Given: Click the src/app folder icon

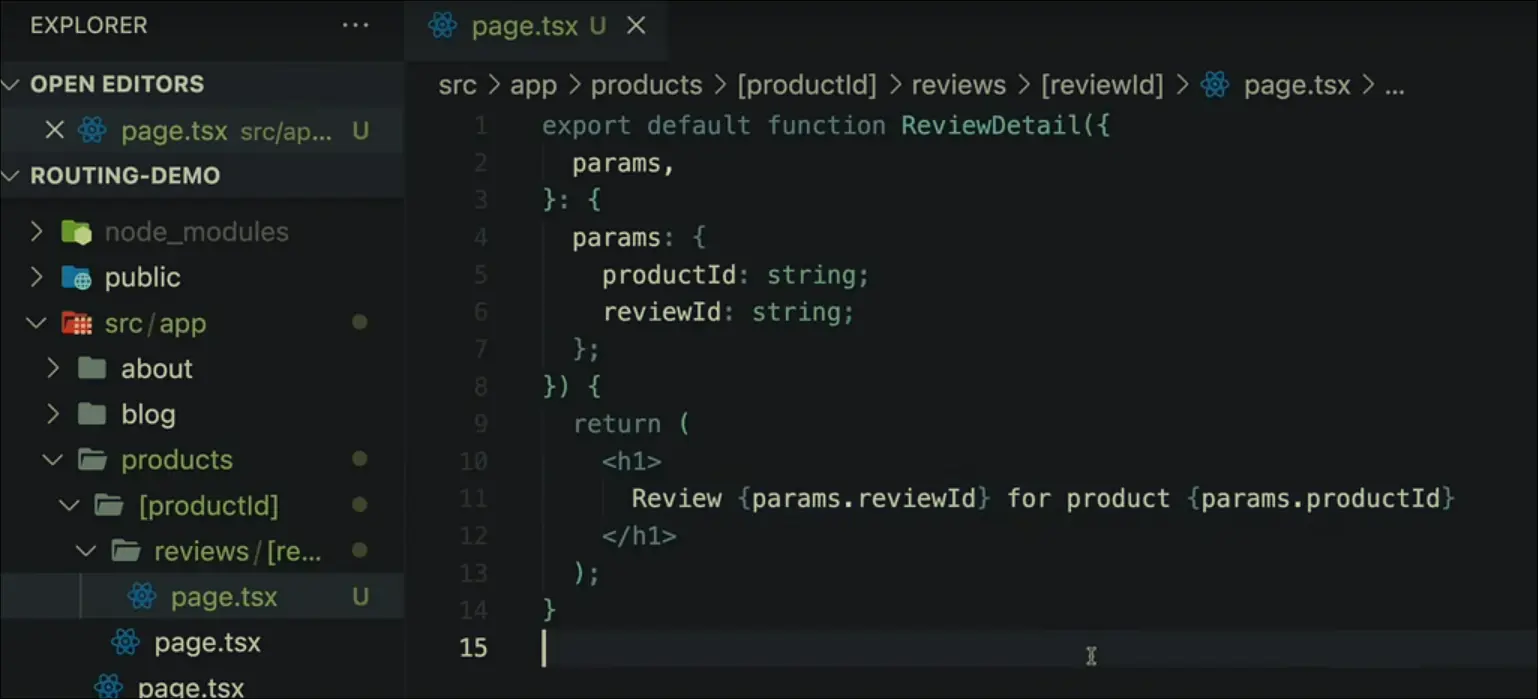Looking at the screenshot, I should tap(76, 324).
